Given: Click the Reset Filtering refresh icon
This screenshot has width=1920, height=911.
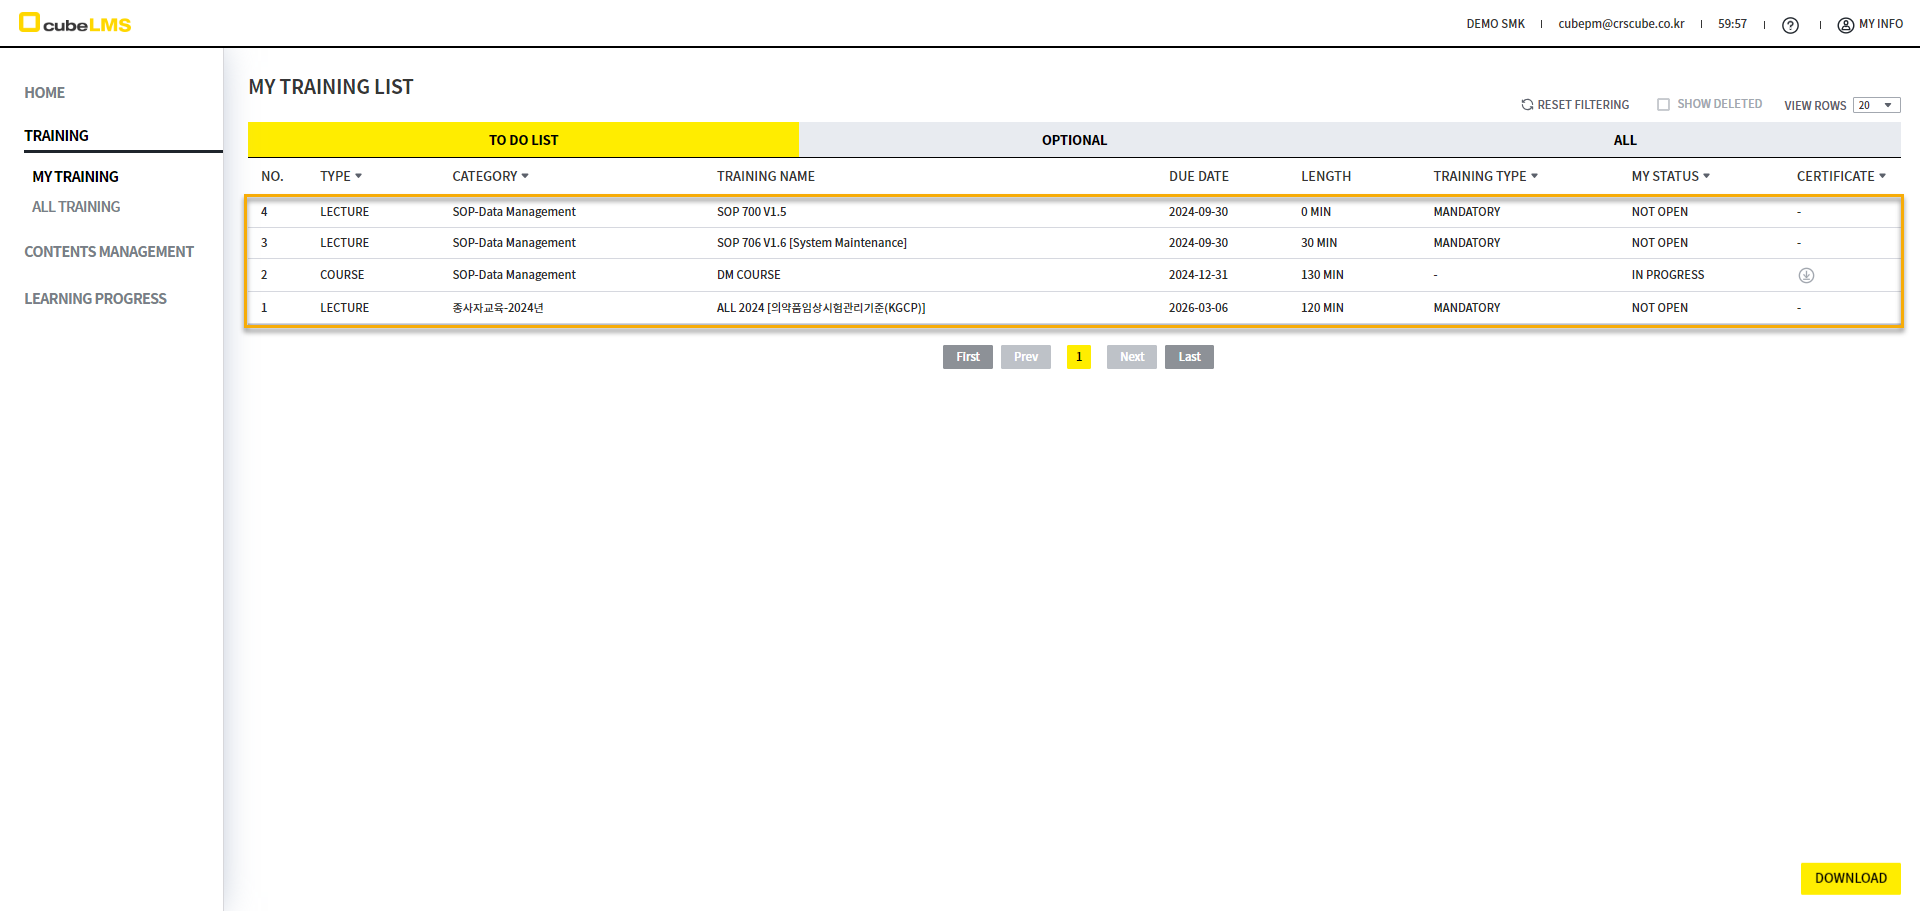Looking at the screenshot, I should pyautogui.click(x=1527, y=105).
